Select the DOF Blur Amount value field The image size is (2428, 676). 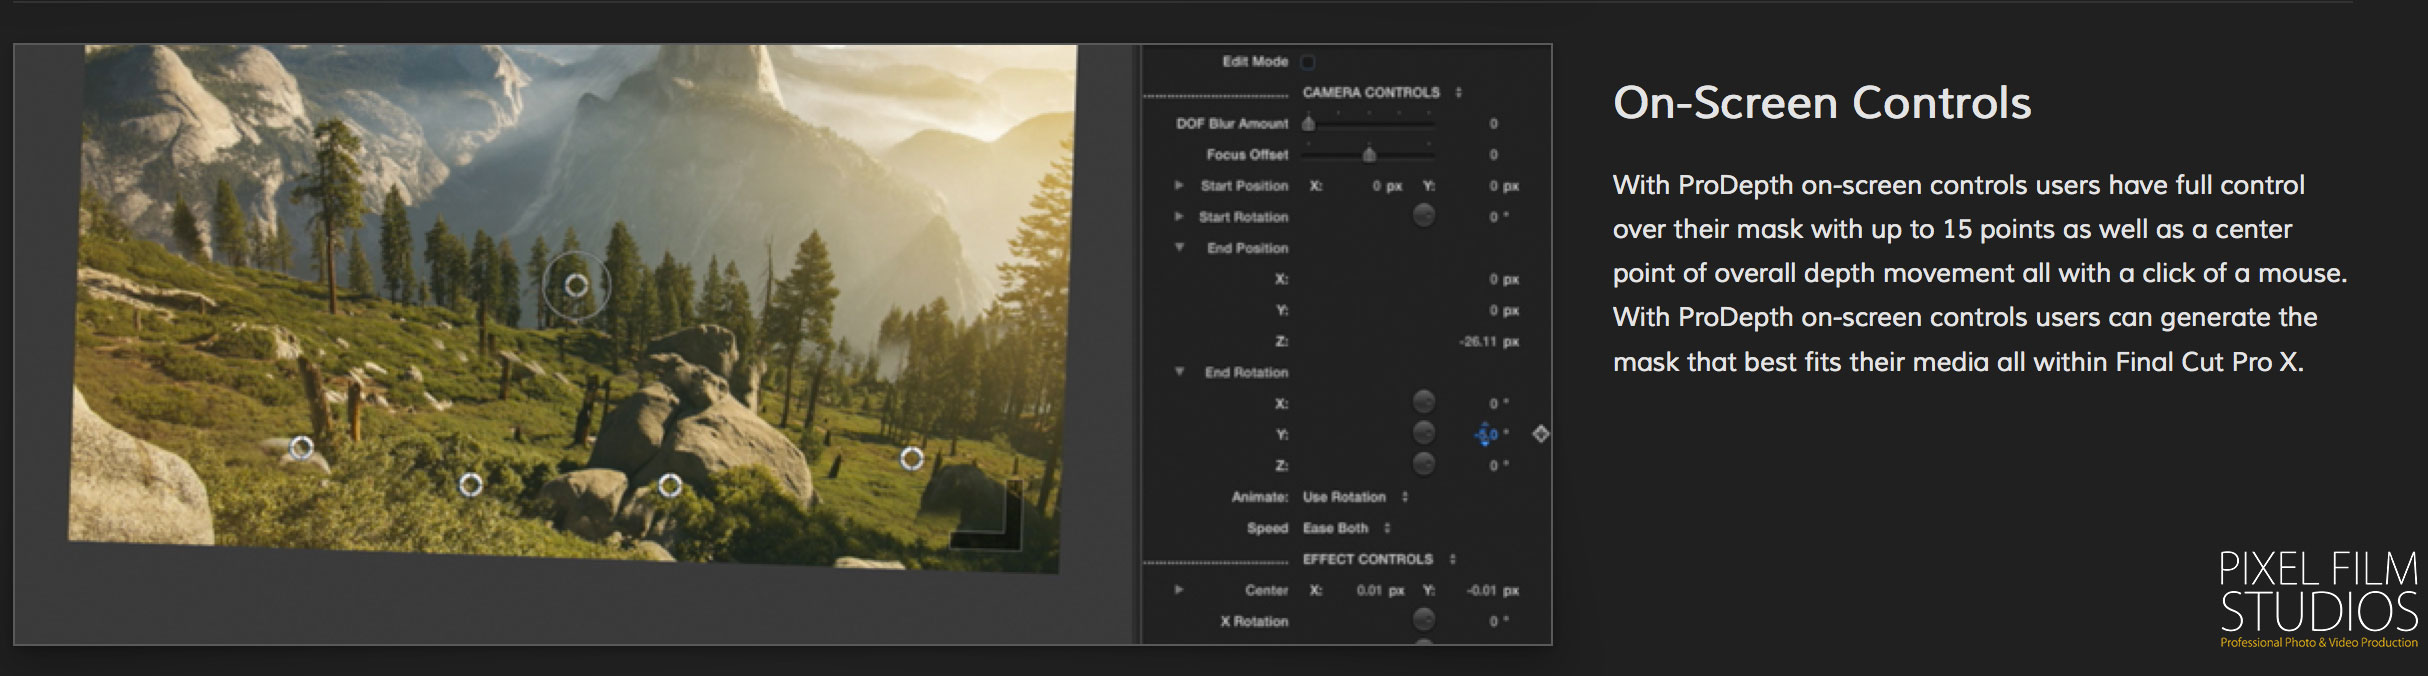[x=1493, y=124]
